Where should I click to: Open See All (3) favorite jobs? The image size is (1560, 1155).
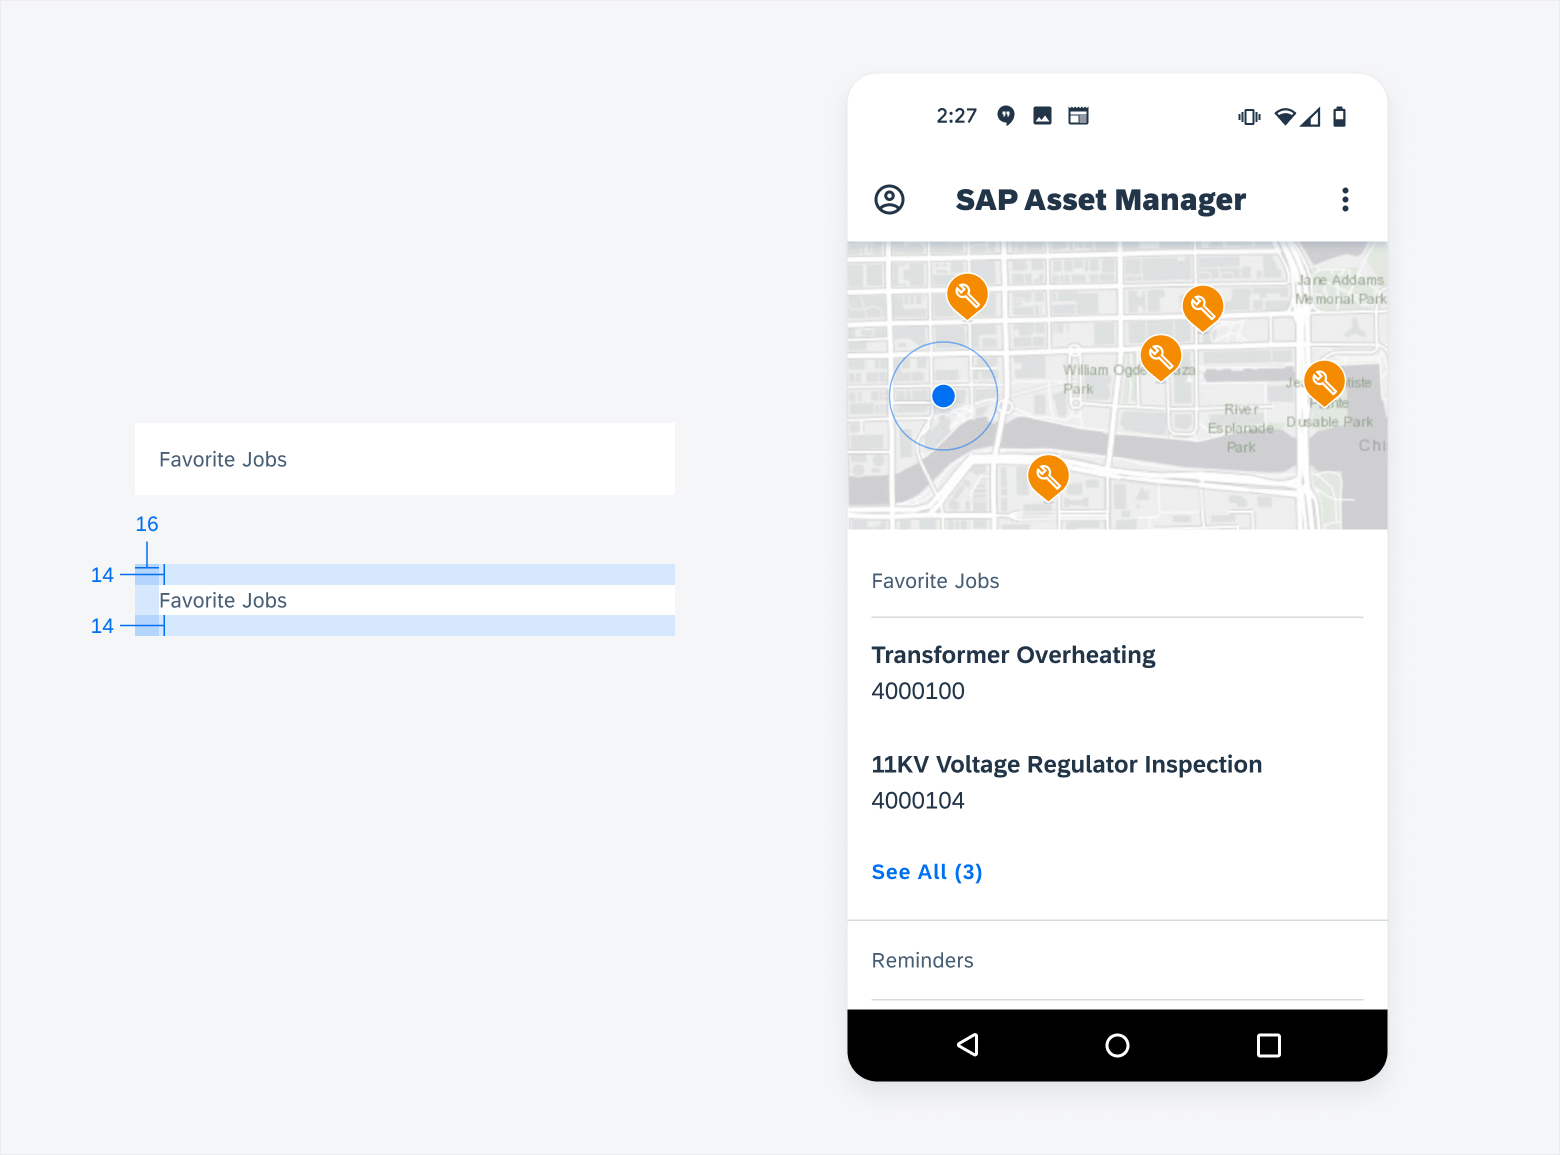(927, 872)
